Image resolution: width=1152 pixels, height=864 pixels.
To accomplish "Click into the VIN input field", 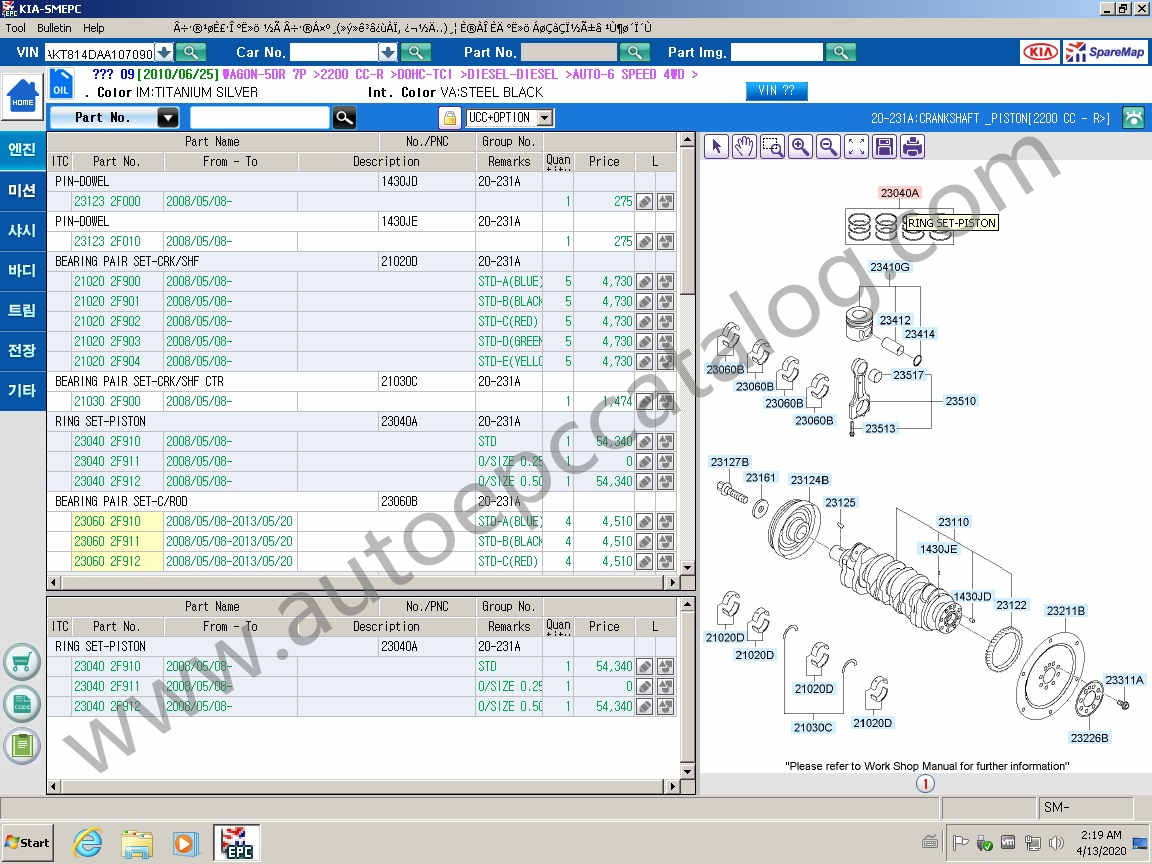I will click(100, 53).
